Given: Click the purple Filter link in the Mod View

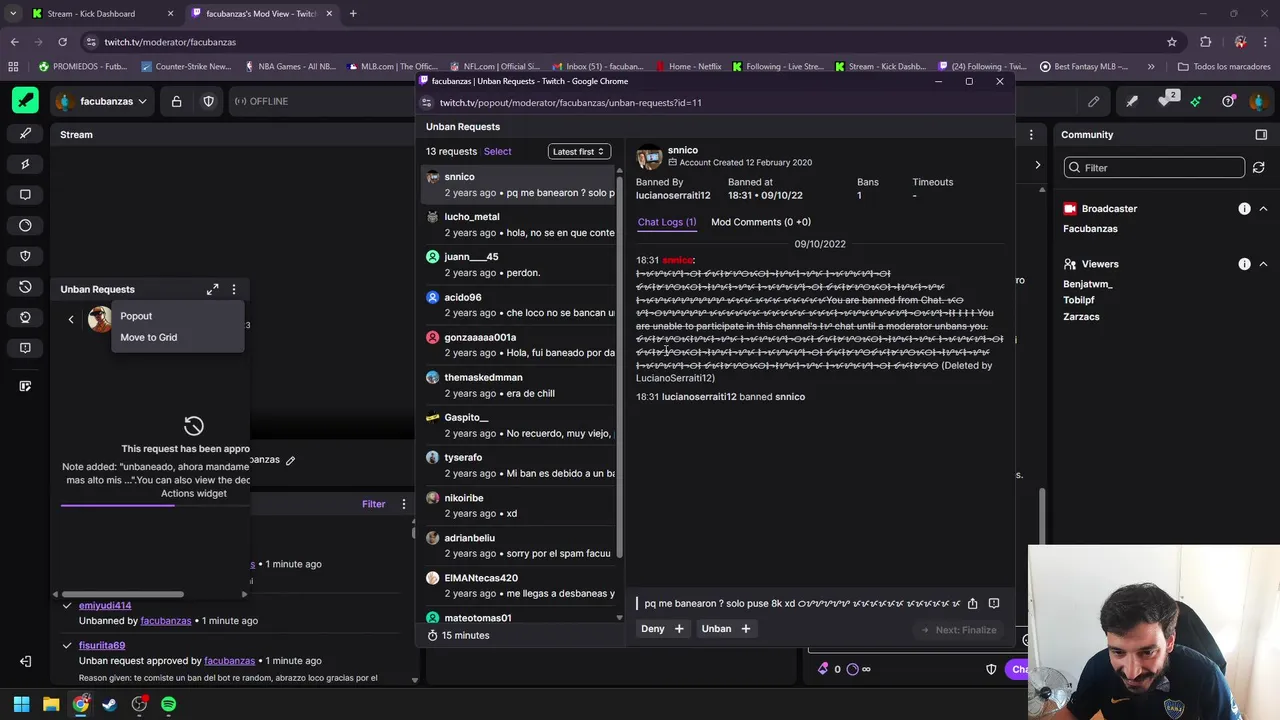Looking at the screenshot, I should coord(373,504).
